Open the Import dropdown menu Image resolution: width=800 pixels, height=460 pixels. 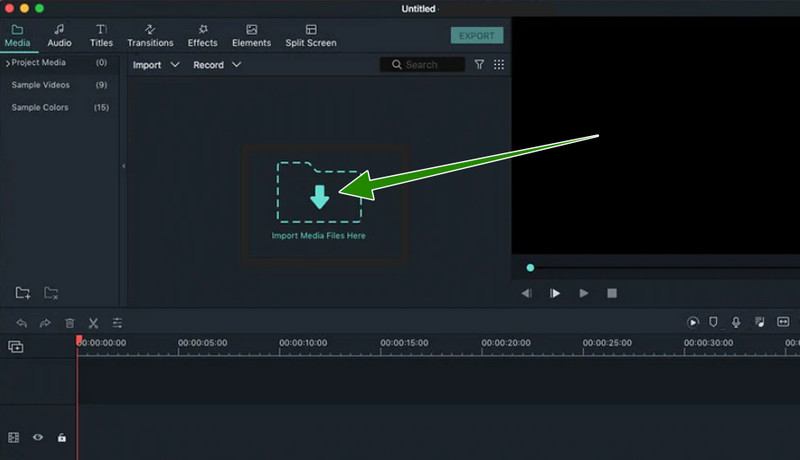[155, 65]
